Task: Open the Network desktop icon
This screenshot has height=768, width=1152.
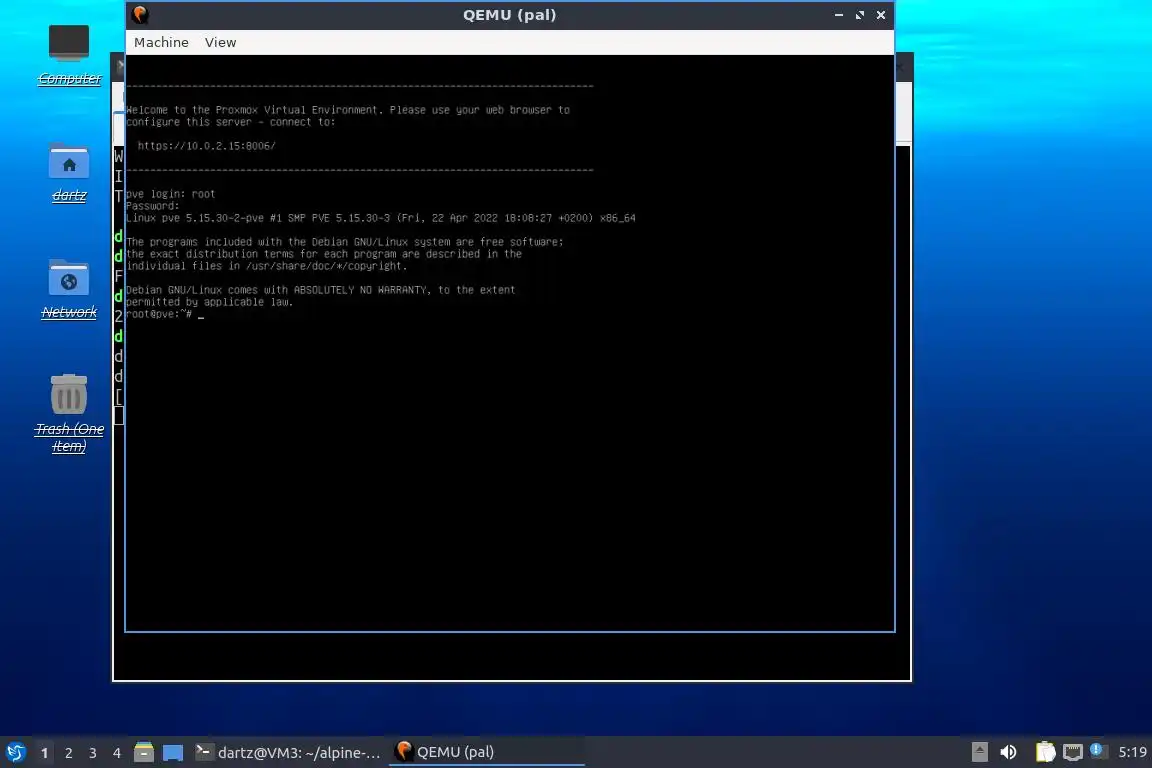Action: click(69, 290)
